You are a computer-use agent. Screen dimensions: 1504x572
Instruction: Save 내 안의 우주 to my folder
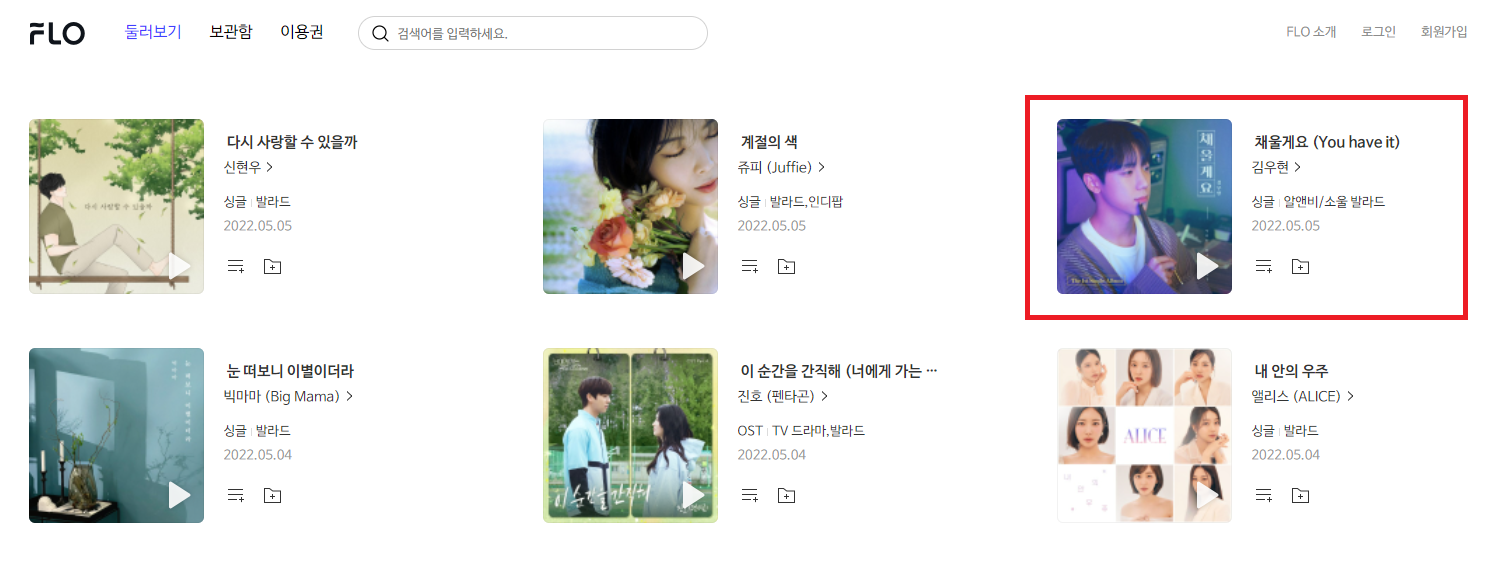click(x=1300, y=495)
